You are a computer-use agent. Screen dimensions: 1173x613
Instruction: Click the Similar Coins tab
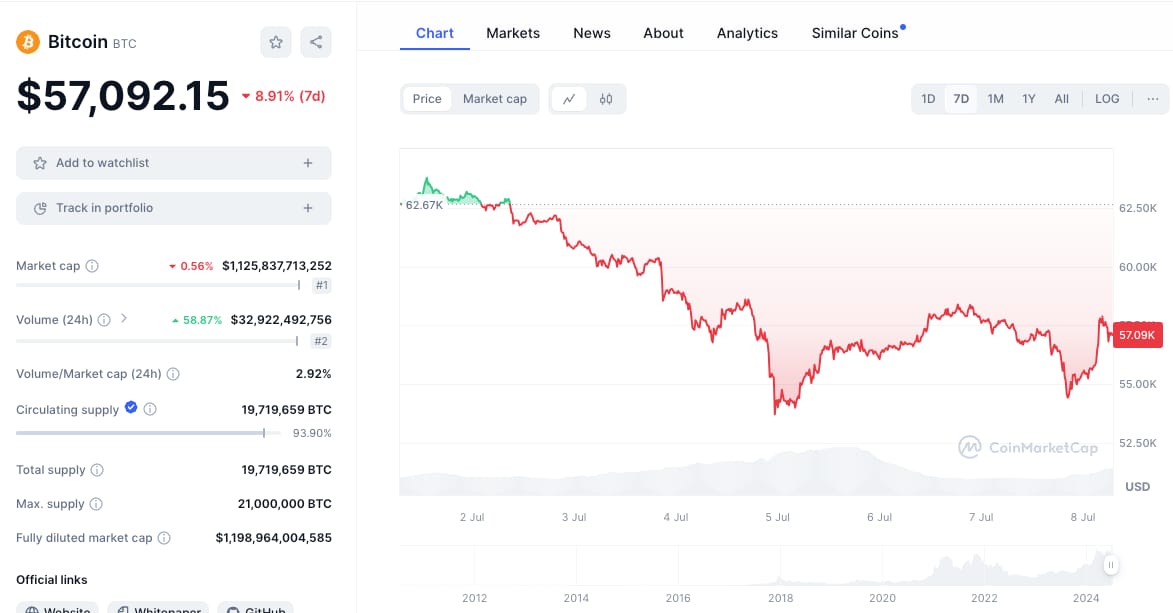[x=855, y=33]
